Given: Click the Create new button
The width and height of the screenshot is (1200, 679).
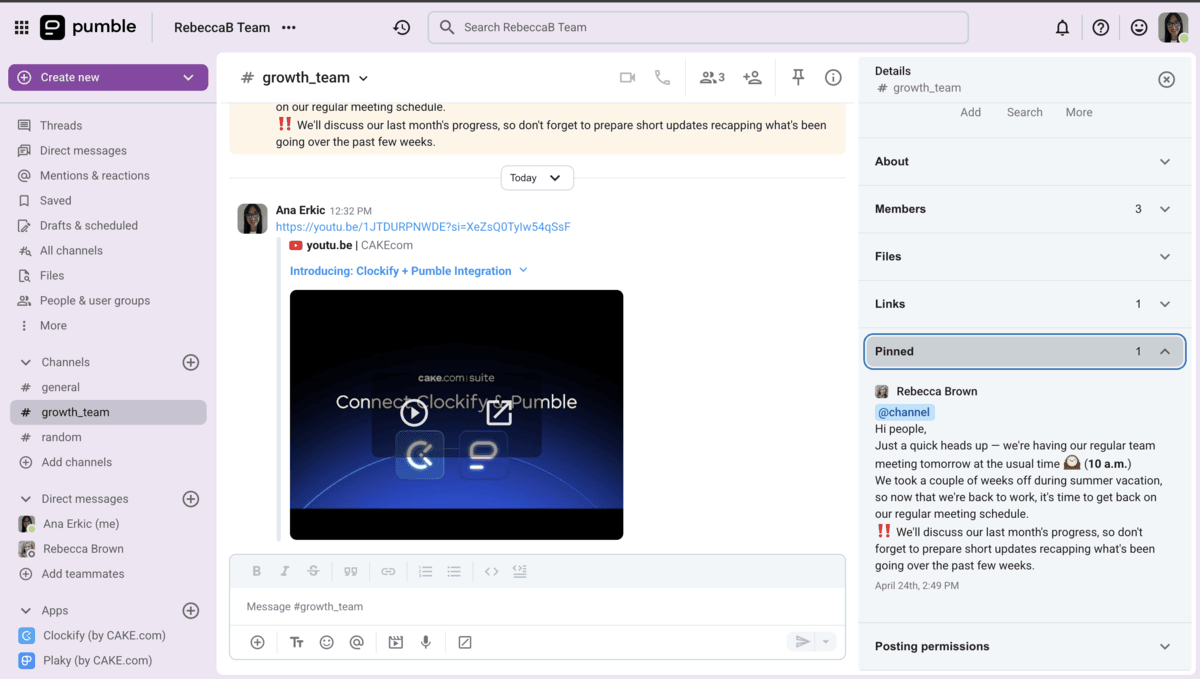Looking at the screenshot, I should [x=107, y=77].
